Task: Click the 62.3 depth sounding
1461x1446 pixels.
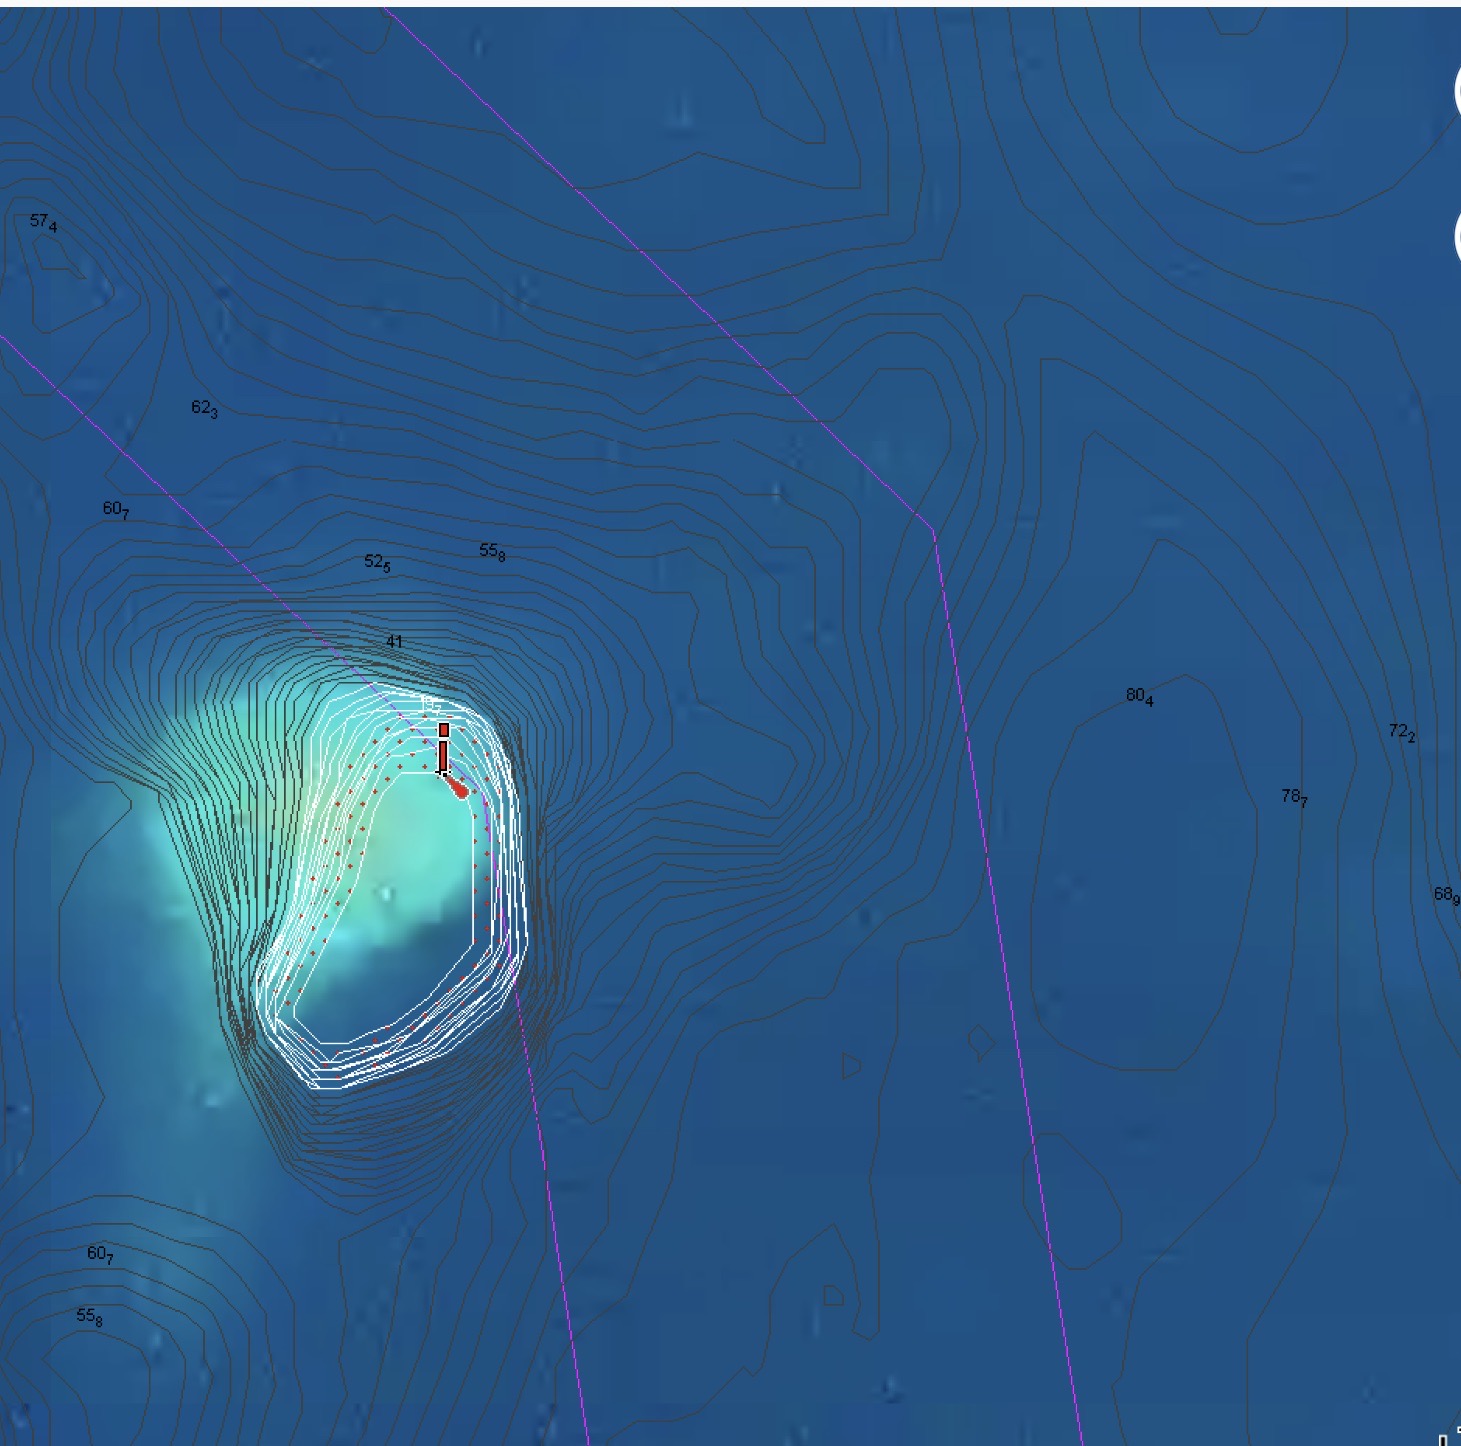Action: pos(204,408)
